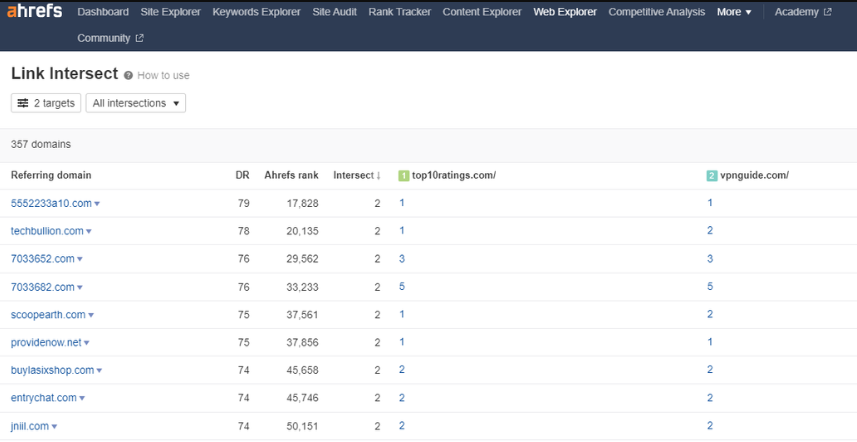
Task: Click Ahrefs rank value 17,828
Action: 302,203
